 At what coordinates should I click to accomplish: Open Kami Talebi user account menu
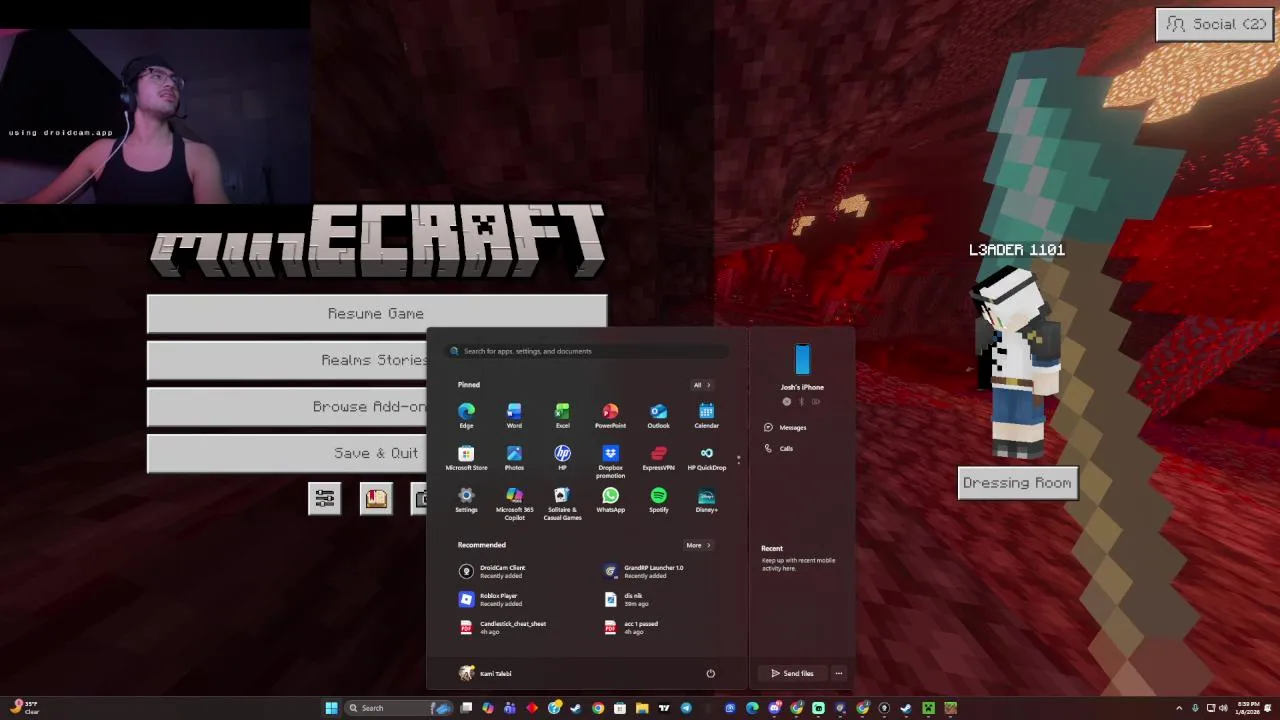pos(485,673)
